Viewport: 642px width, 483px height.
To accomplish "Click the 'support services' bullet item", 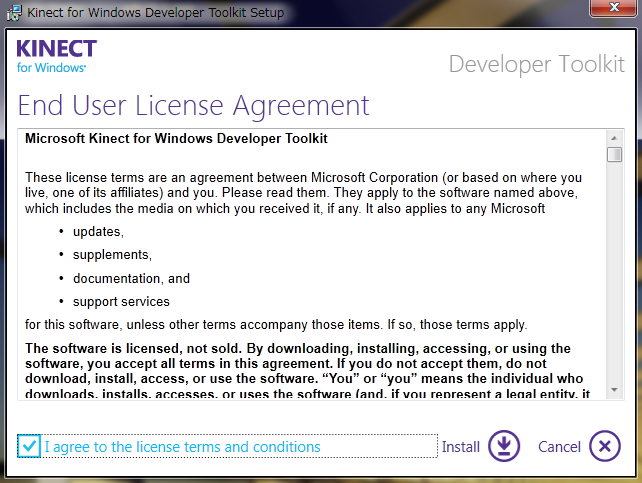I will [121, 302].
